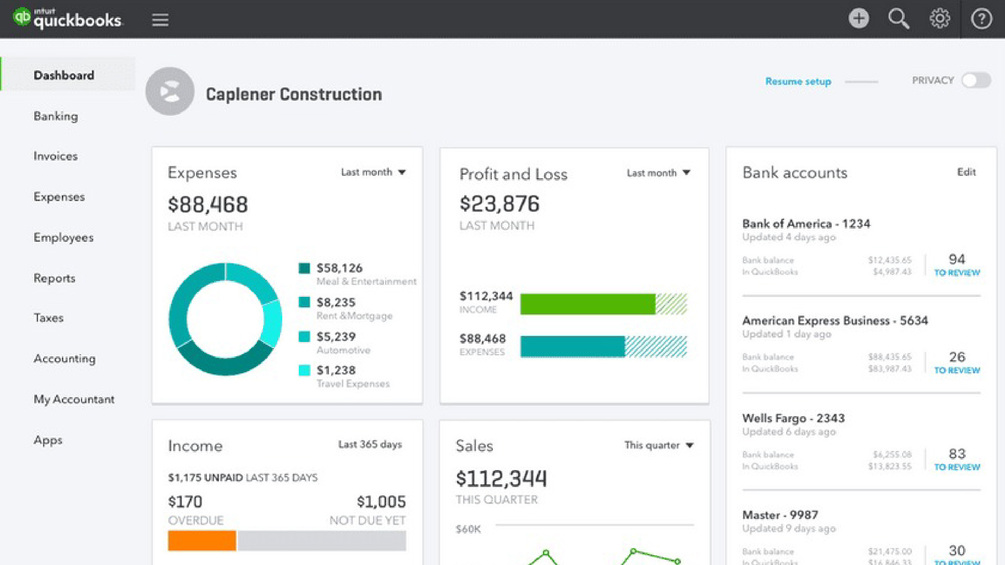This screenshot has height=565, width=1005.
Task: Click the green income bar
Action: point(588,304)
